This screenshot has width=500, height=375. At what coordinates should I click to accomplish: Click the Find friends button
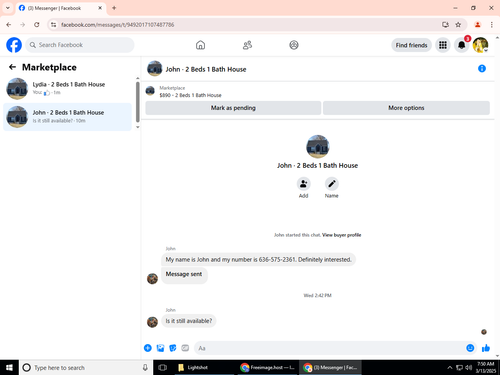point(411,45)
